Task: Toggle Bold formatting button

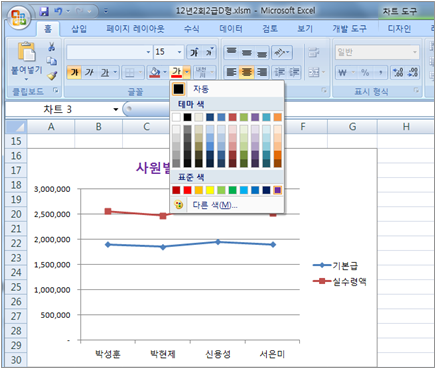Action: [74, 72]
